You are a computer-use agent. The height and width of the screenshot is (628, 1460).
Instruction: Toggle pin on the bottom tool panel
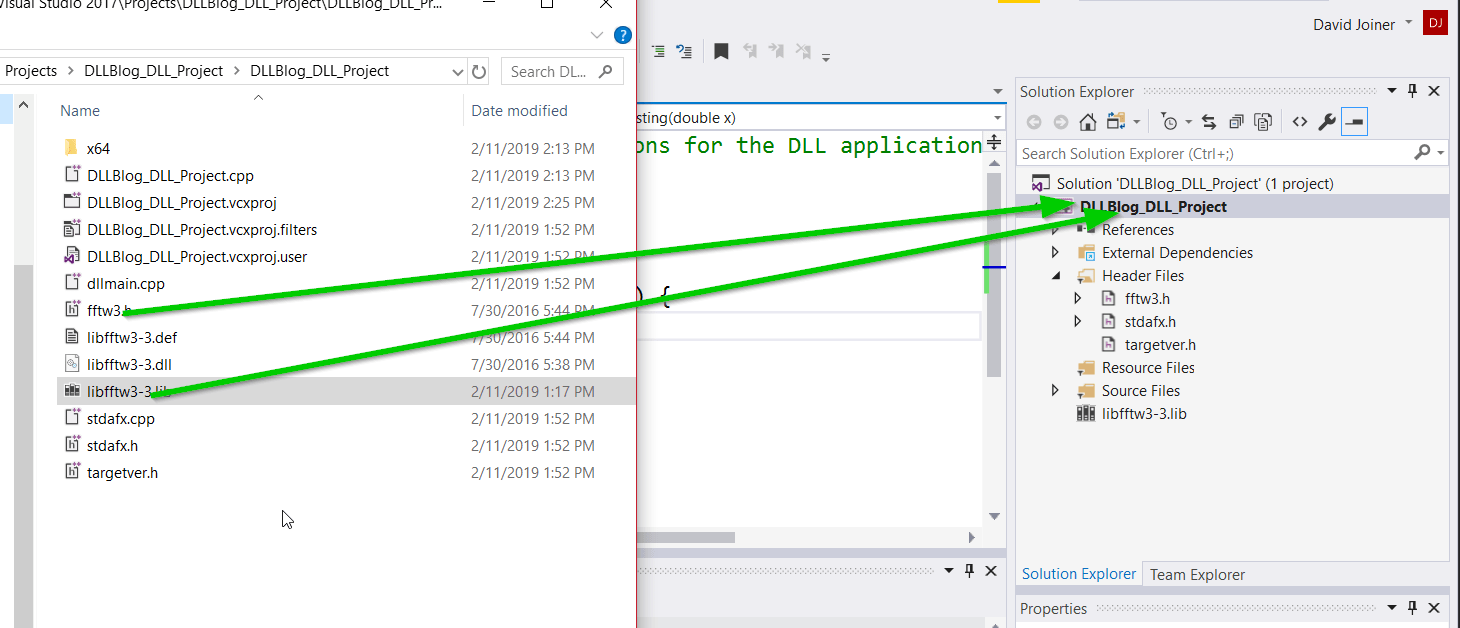969,571
